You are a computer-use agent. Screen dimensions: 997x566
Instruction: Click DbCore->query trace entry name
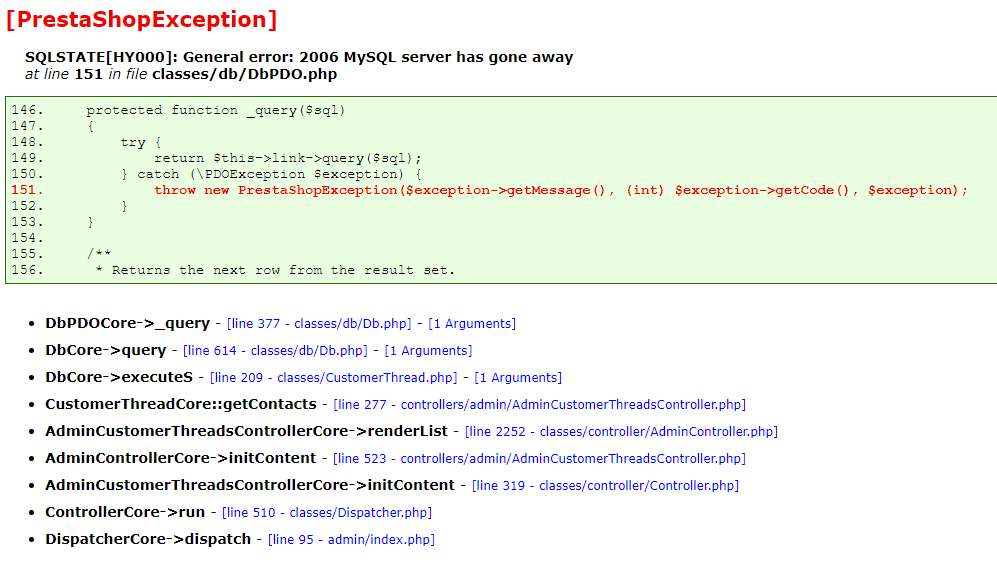coord(106,350)
